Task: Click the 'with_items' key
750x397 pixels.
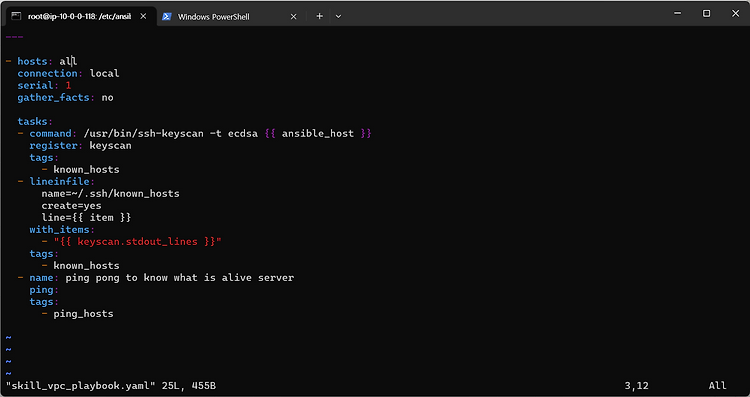Action: [59, 230]
